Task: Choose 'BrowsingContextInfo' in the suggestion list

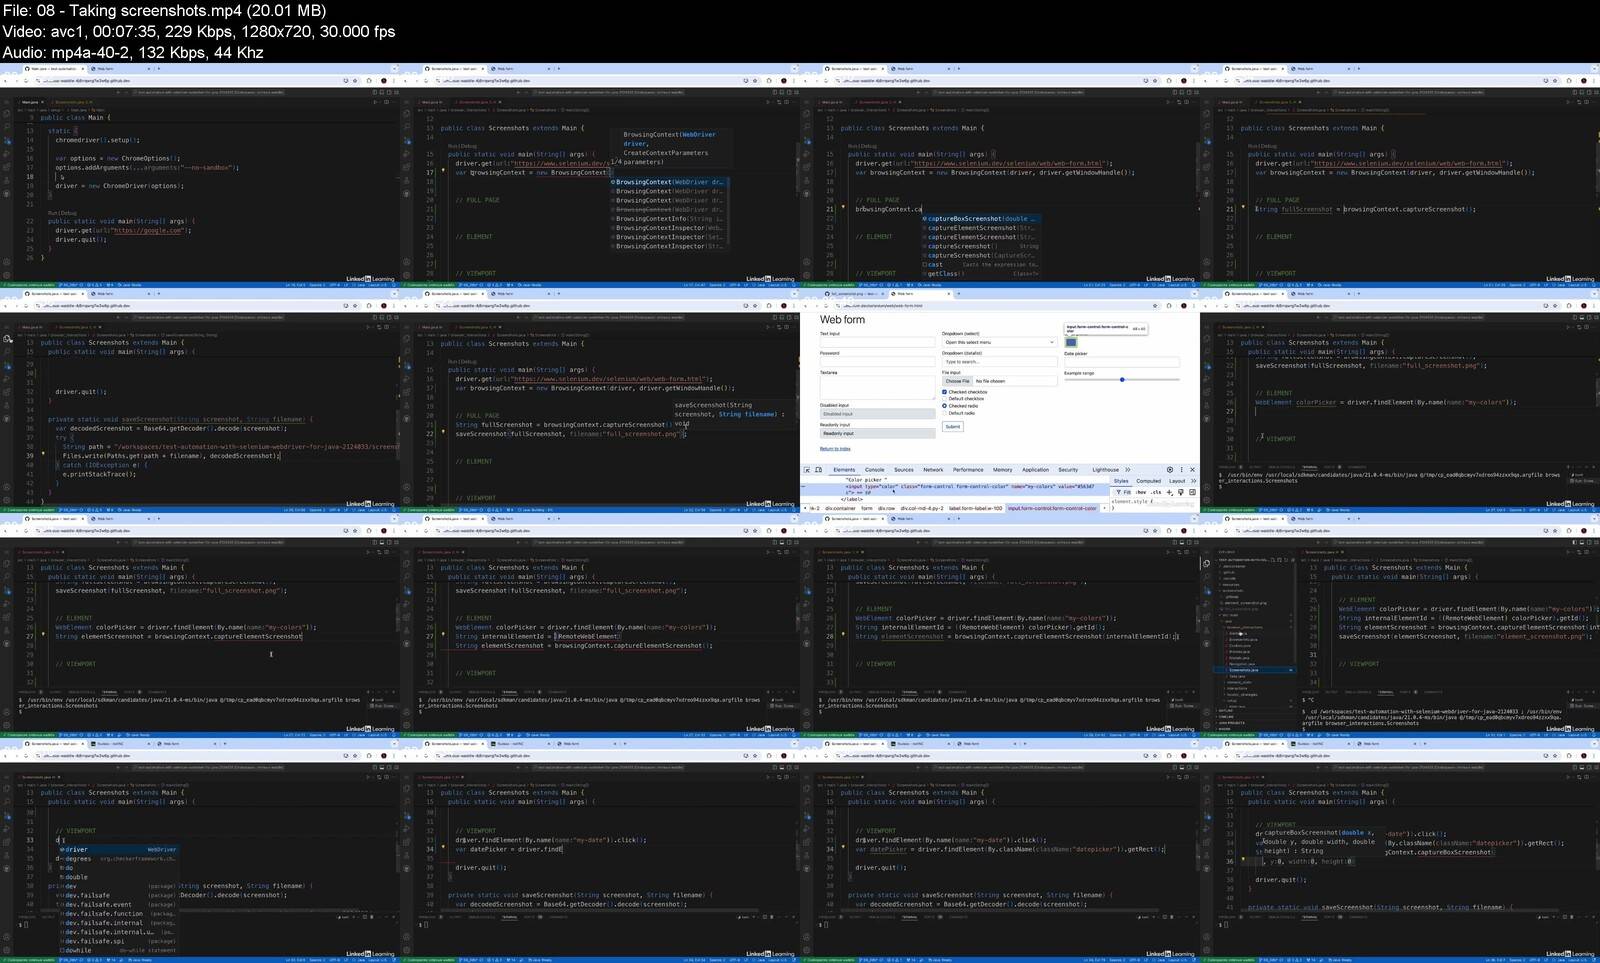Action: 668,218
